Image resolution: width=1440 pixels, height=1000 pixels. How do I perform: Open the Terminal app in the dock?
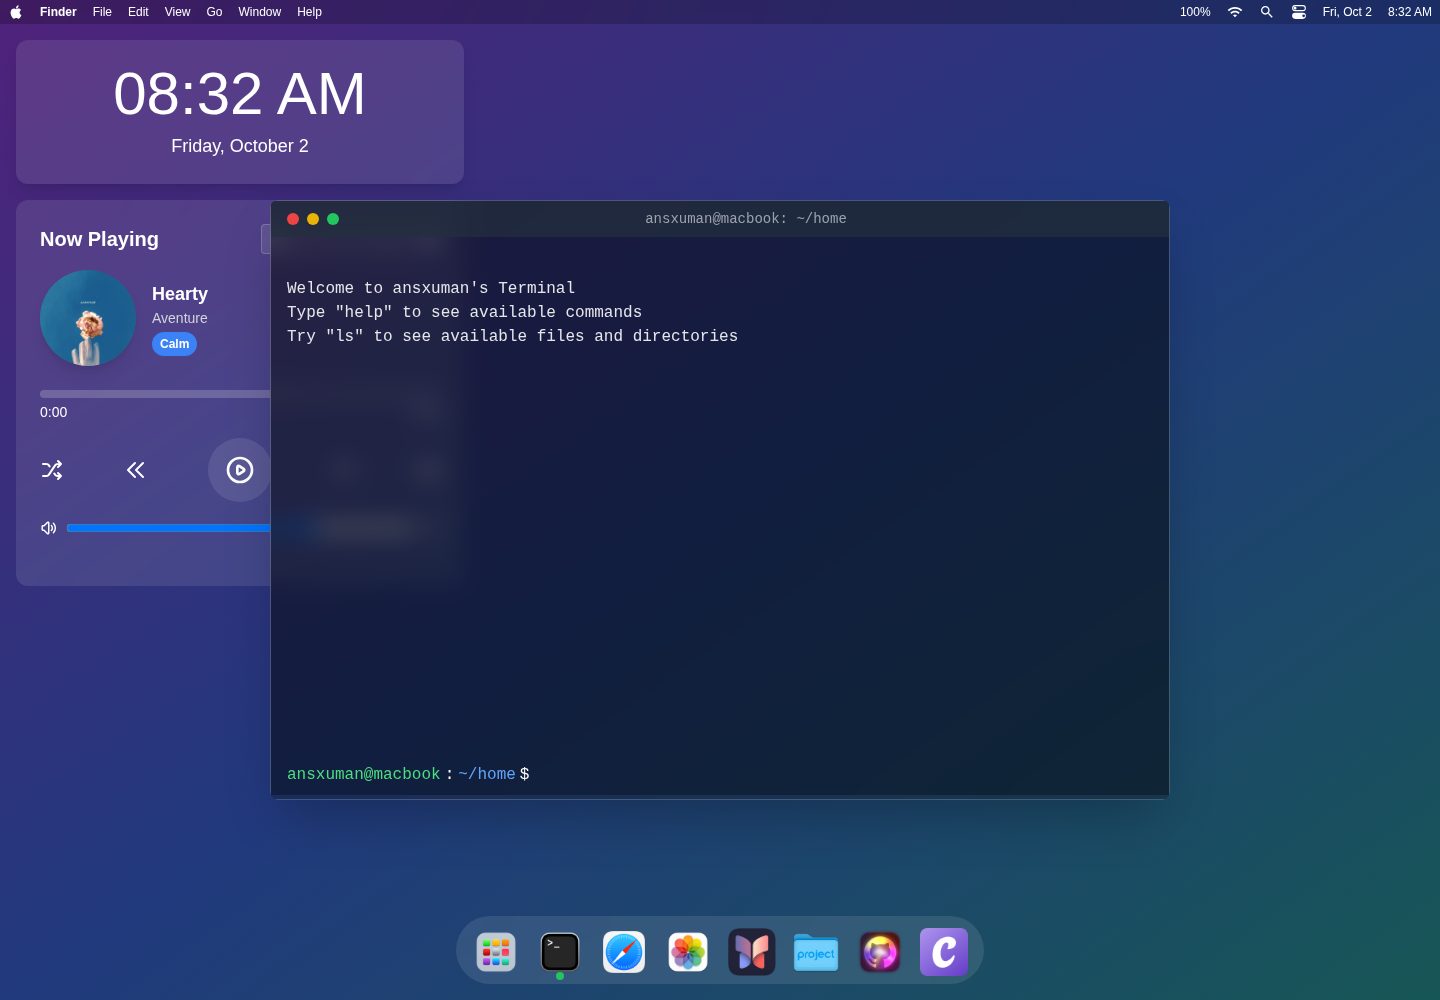(560, 952)
